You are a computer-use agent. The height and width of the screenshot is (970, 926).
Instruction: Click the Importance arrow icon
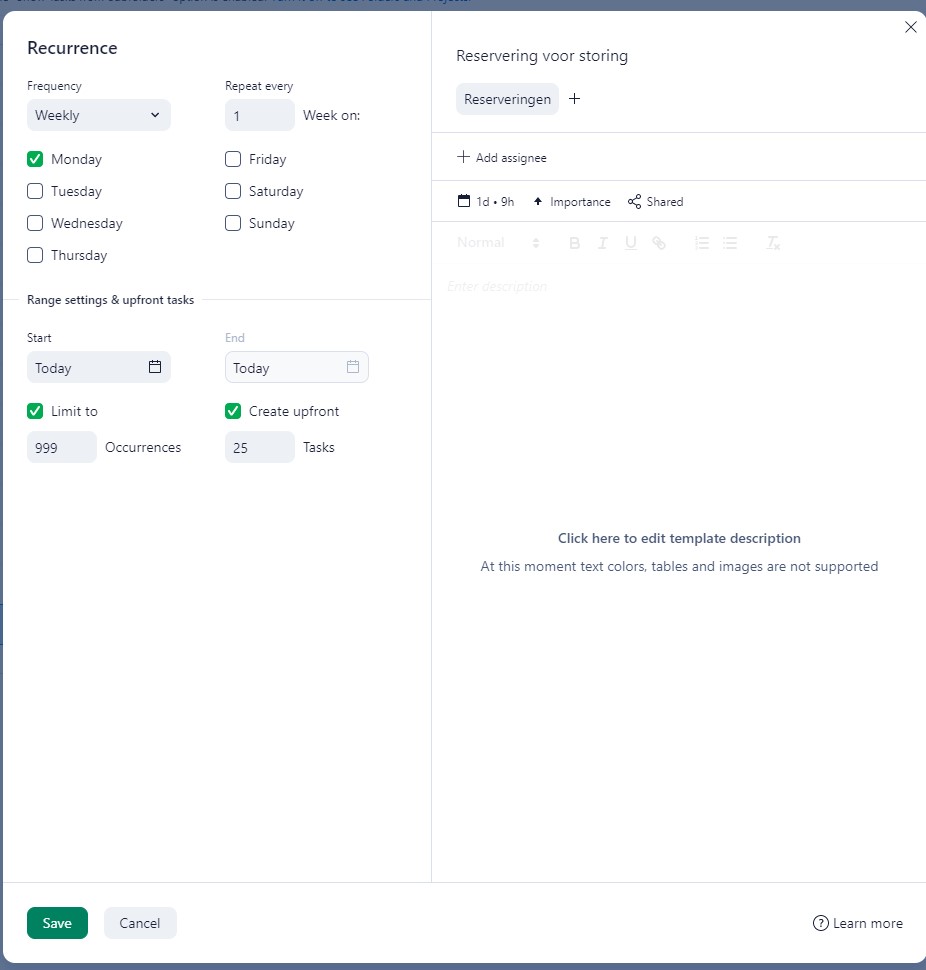538,201
